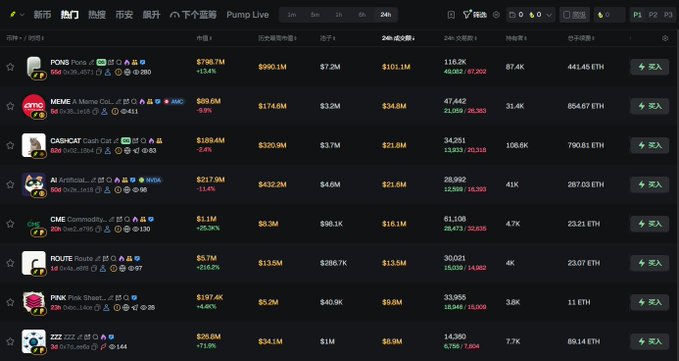Add ZZZ to favorites via star
Image resolution: width=679 pixels, height=361 pixels.
point(10,342)
